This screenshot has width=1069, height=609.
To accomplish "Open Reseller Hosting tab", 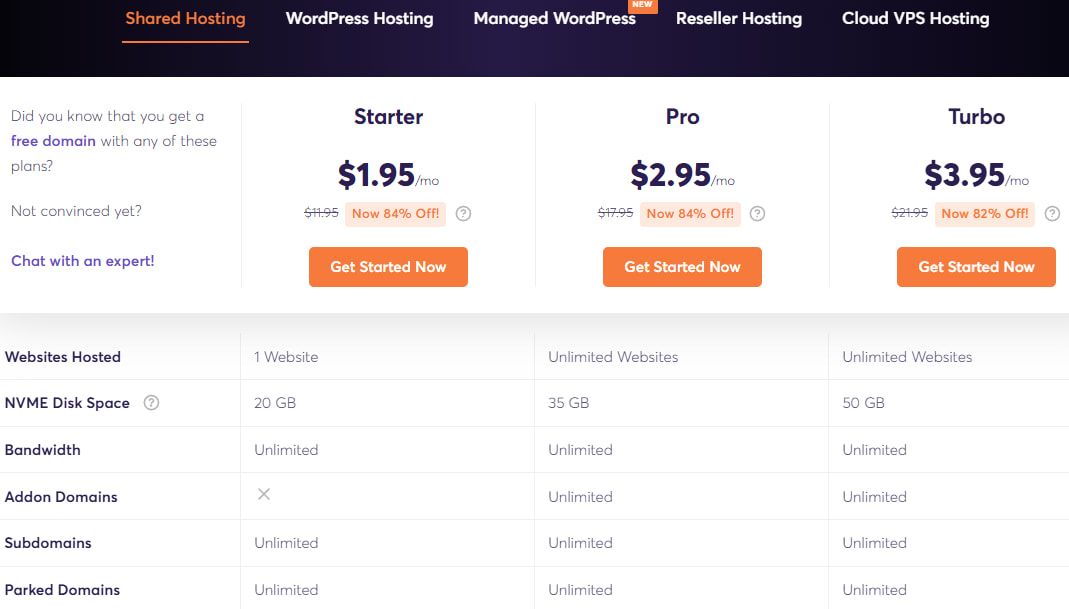I will [738, 18].
